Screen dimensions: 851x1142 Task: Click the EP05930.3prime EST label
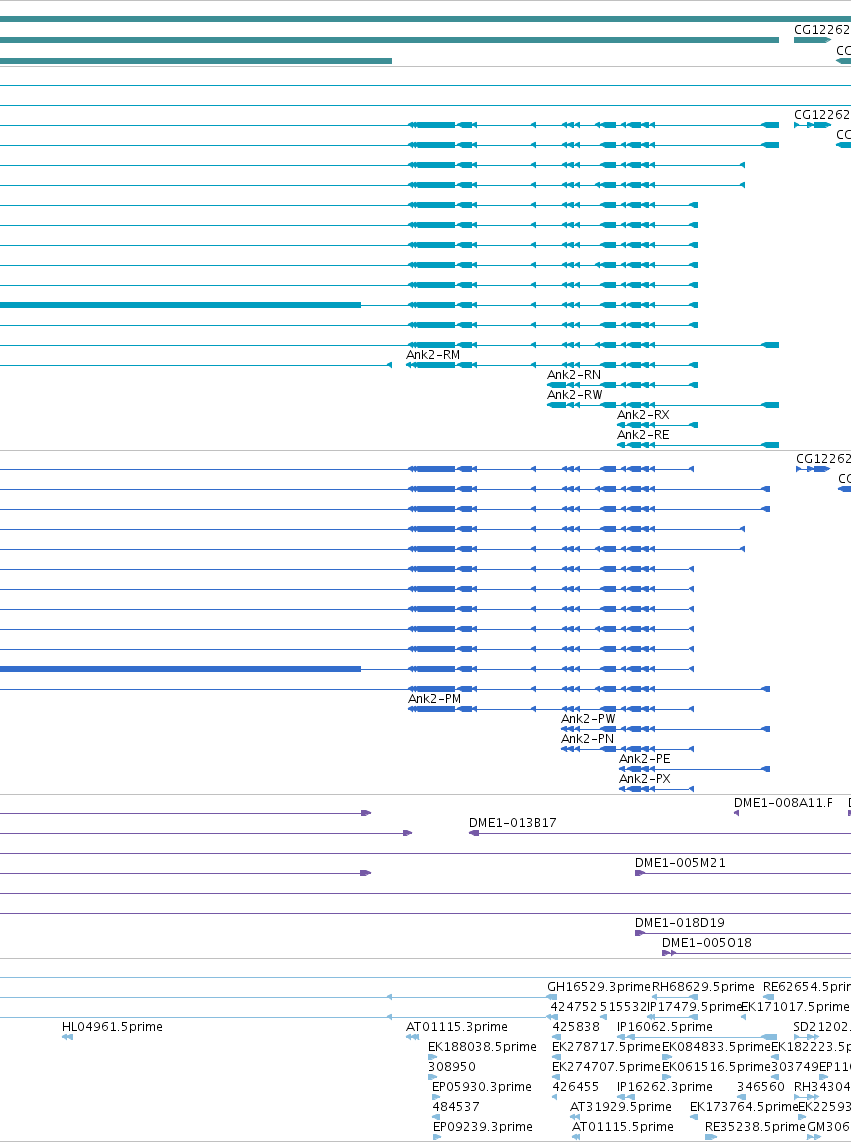point(482,1087)
